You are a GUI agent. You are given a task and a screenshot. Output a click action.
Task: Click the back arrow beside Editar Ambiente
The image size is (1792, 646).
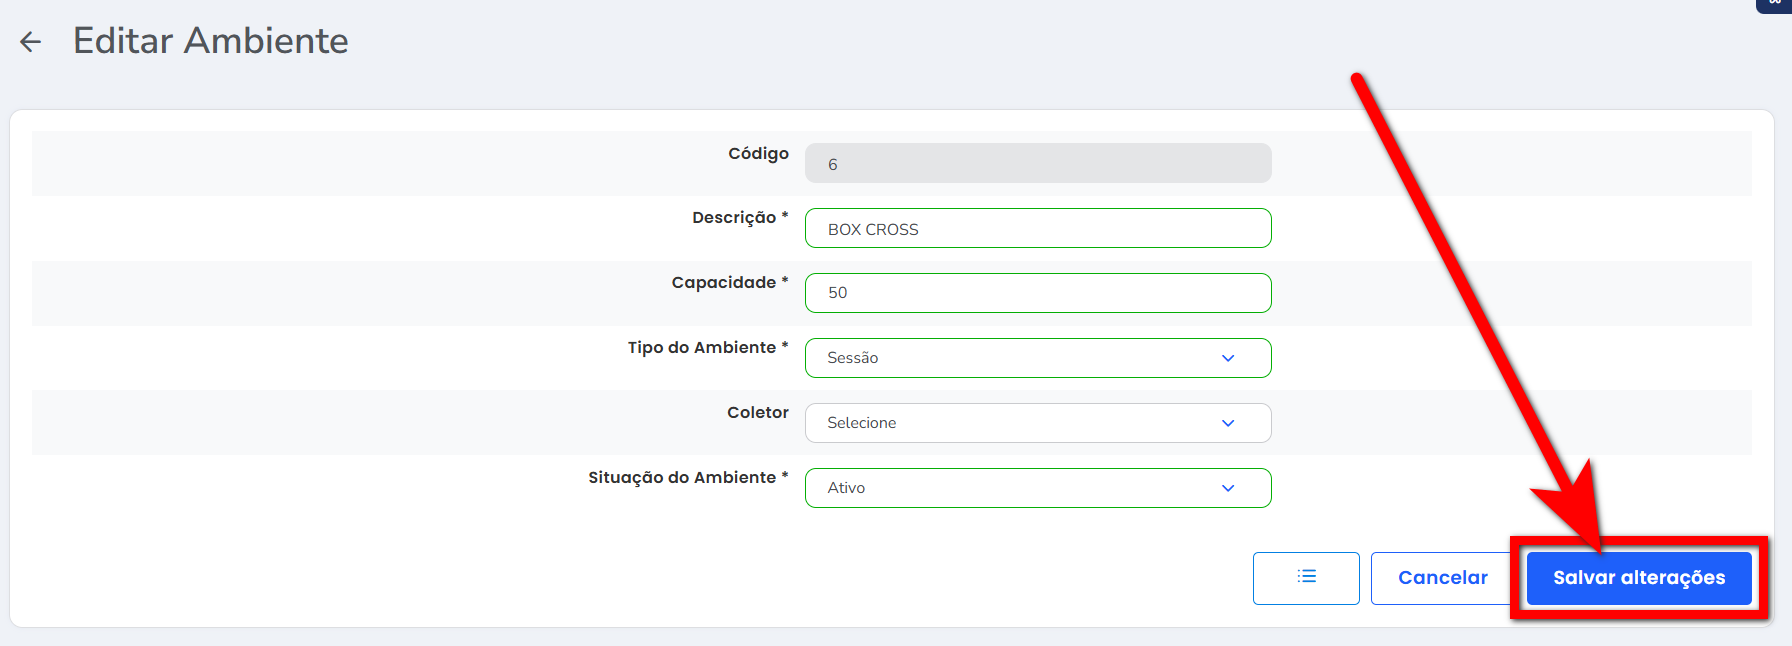[31, 42]
